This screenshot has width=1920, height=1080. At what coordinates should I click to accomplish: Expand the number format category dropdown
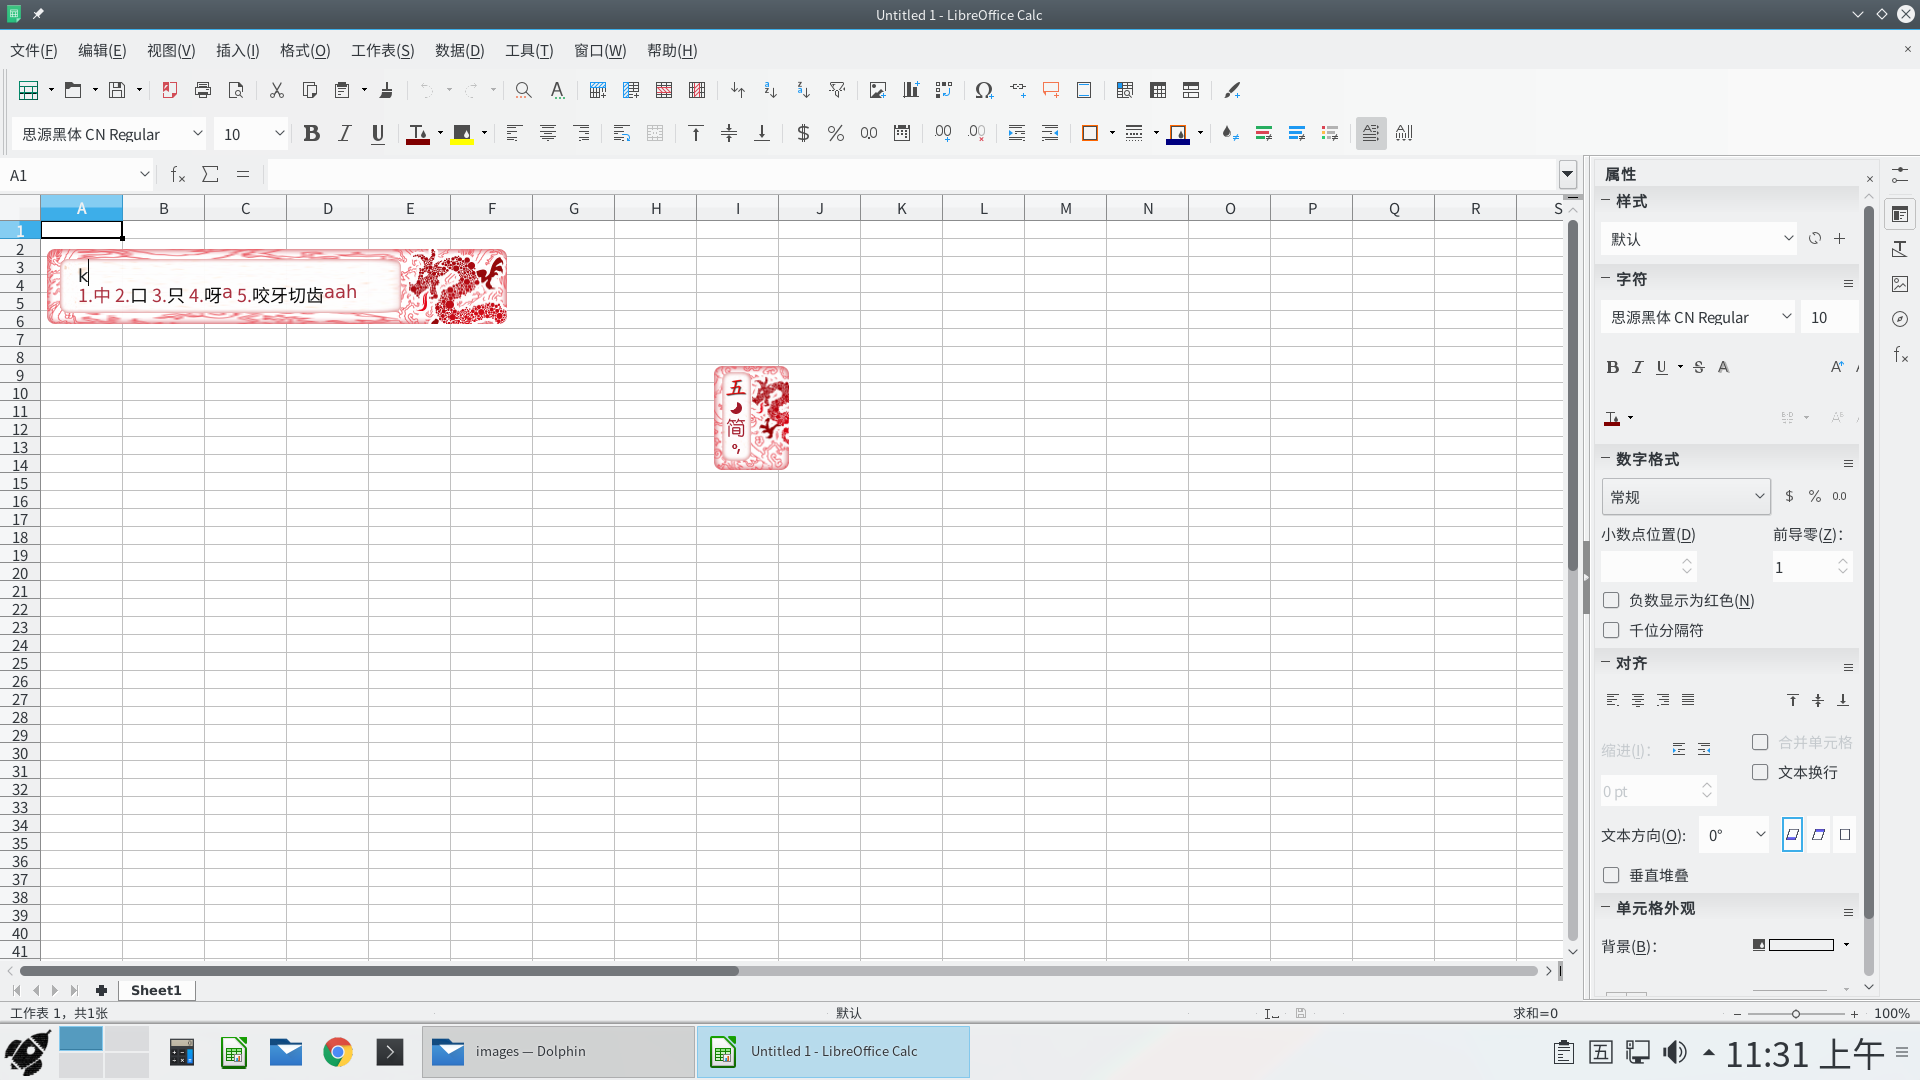coord(1759,497)
